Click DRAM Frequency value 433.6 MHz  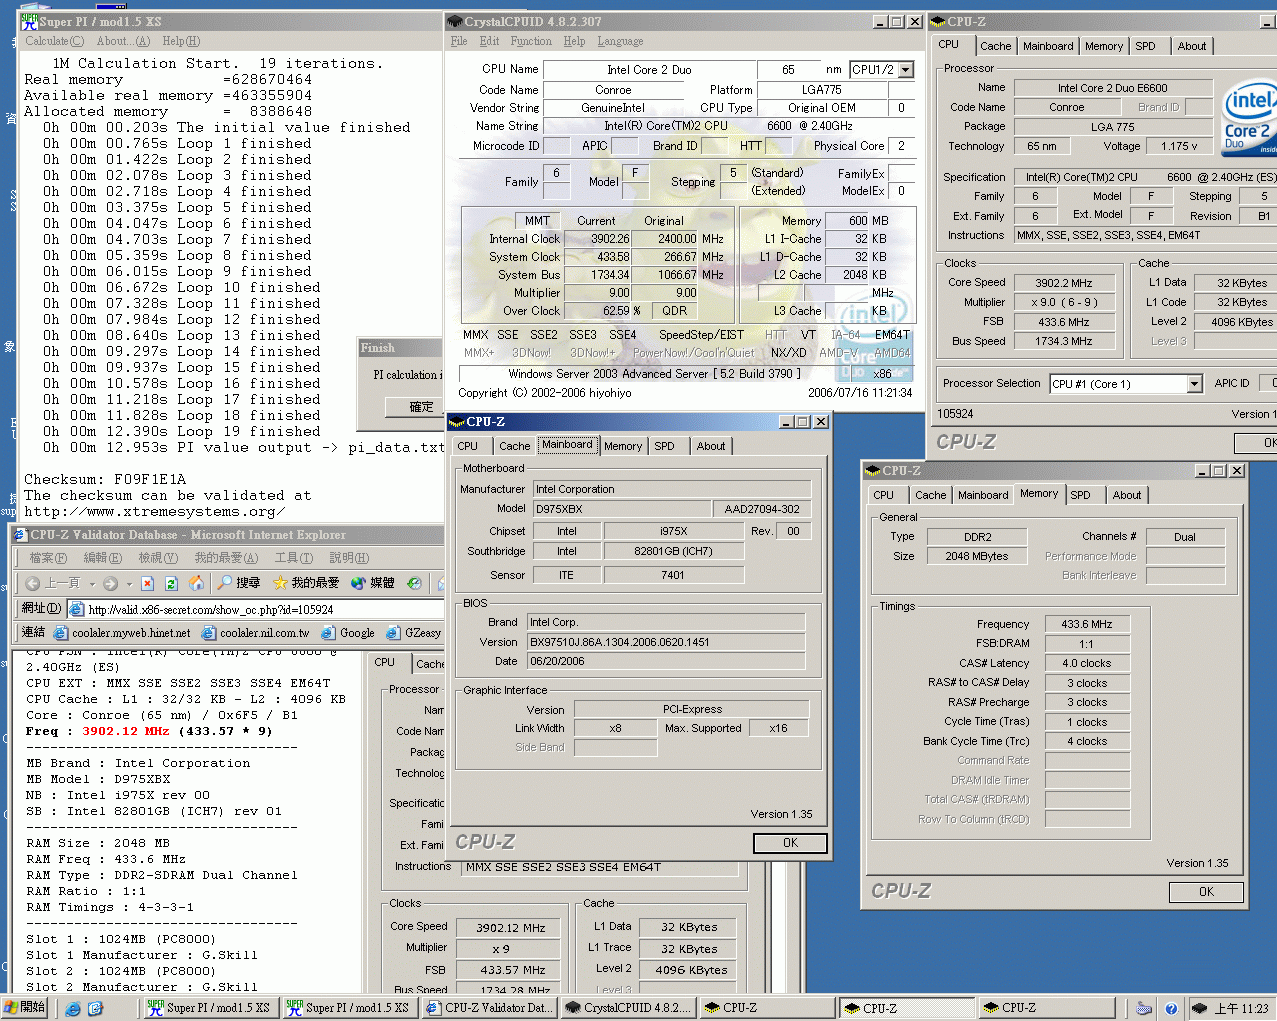[1087, 624]
